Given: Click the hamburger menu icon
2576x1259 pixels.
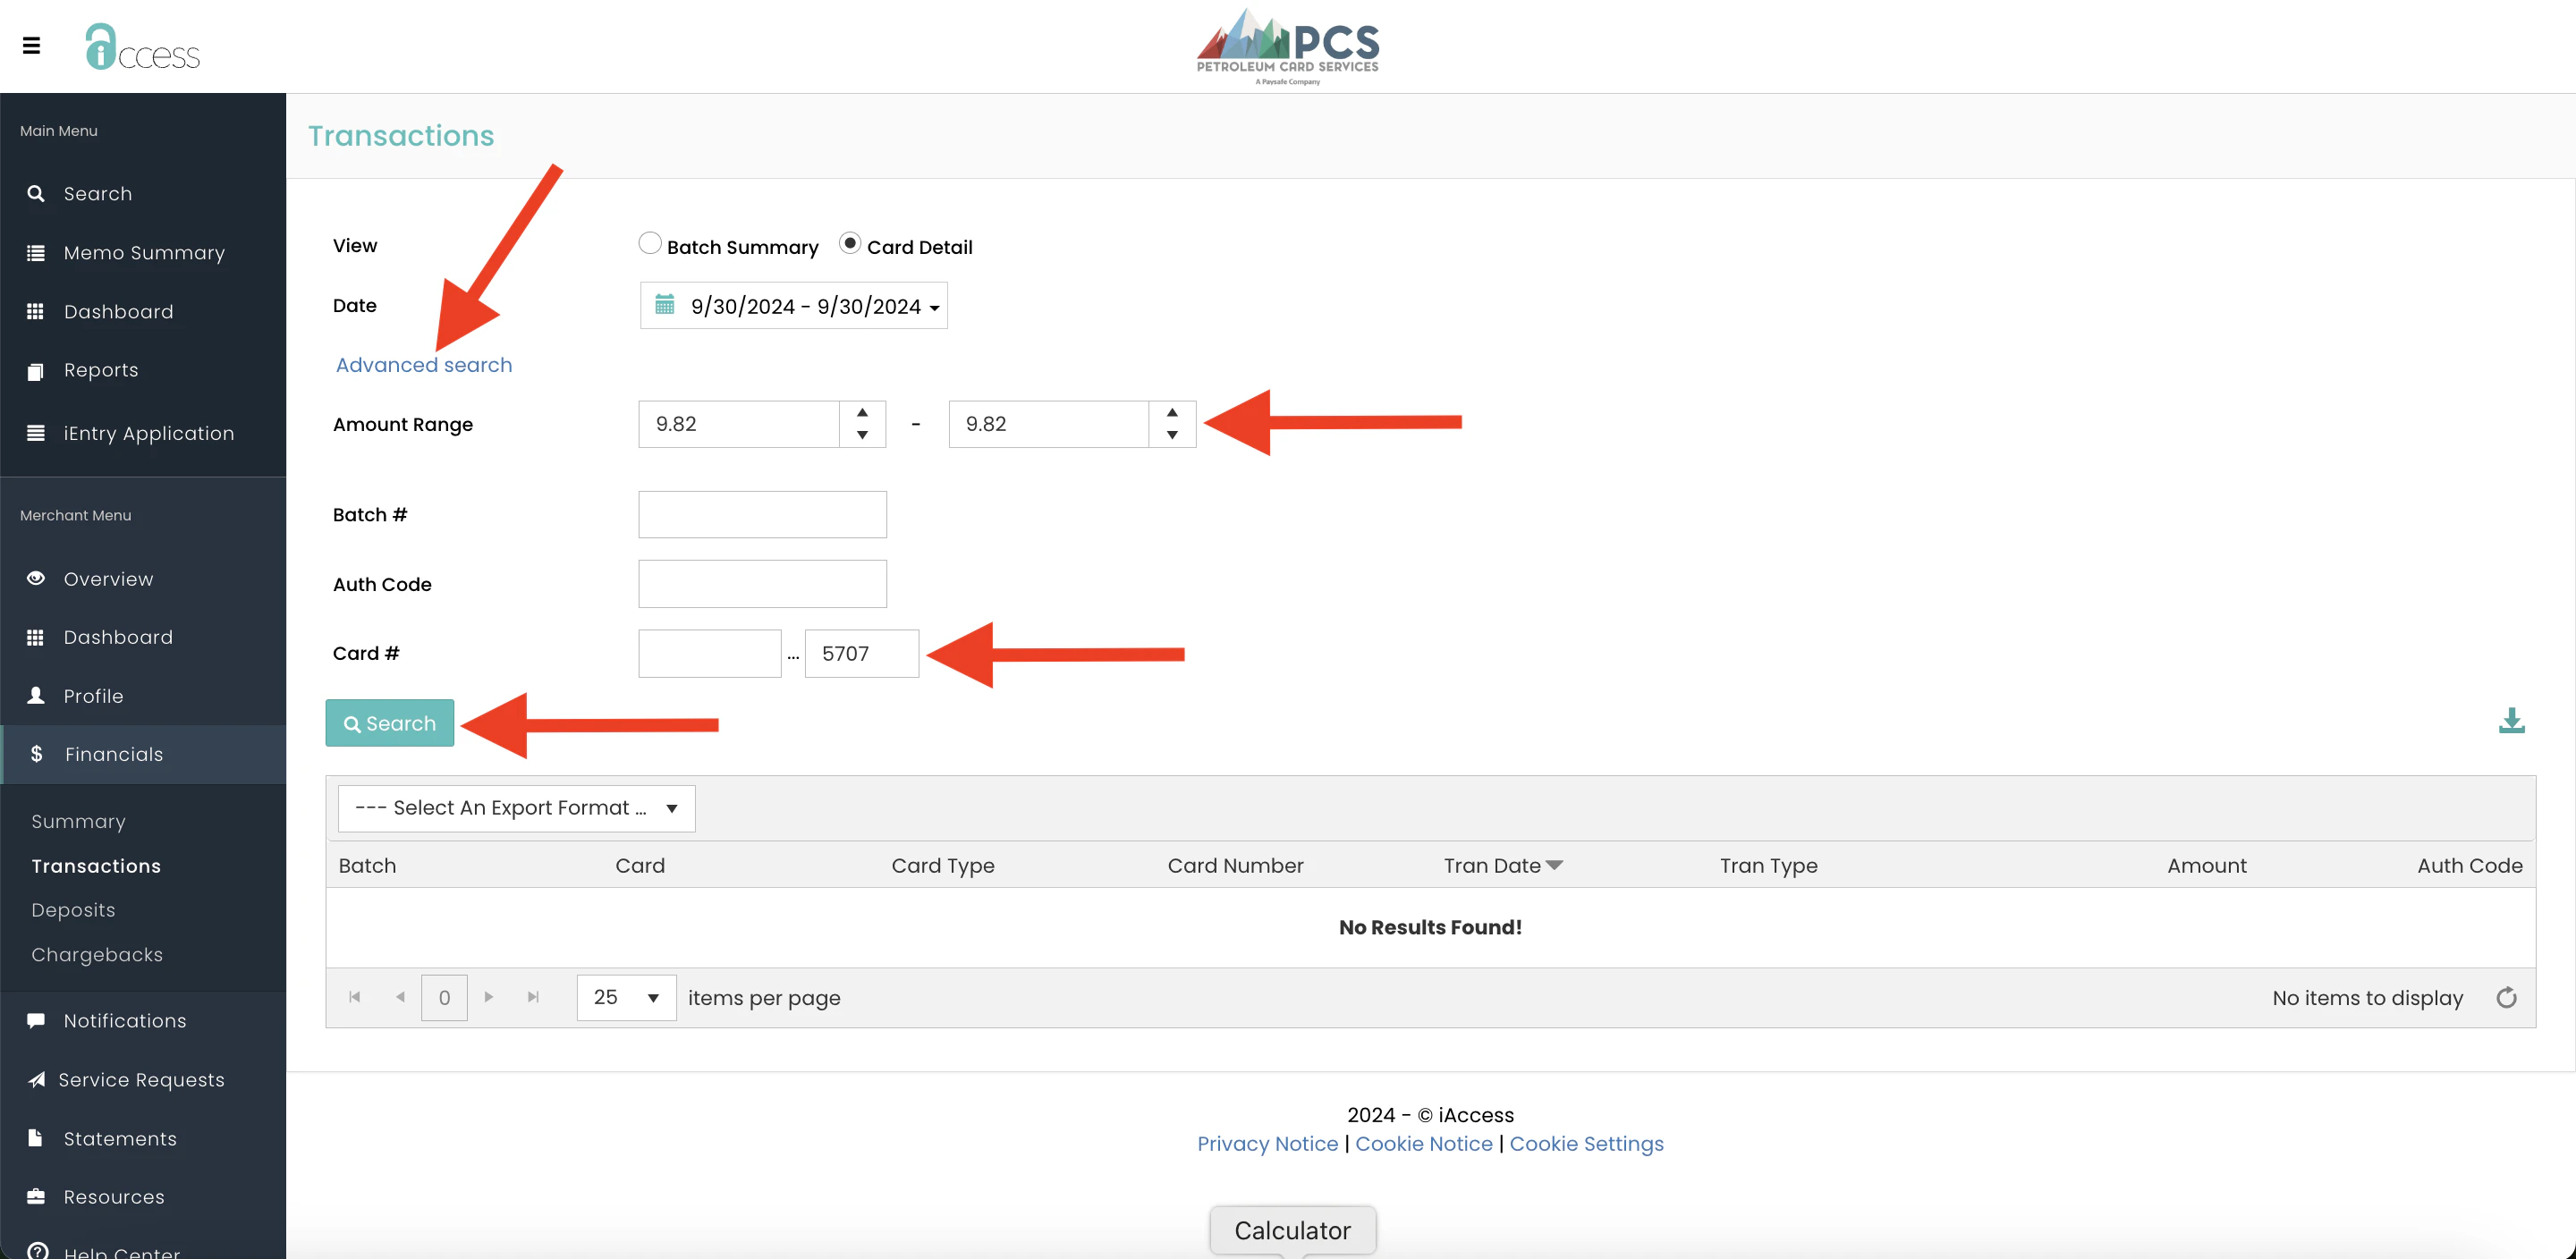Looking at the screenshot, I should tap(31, 45).
